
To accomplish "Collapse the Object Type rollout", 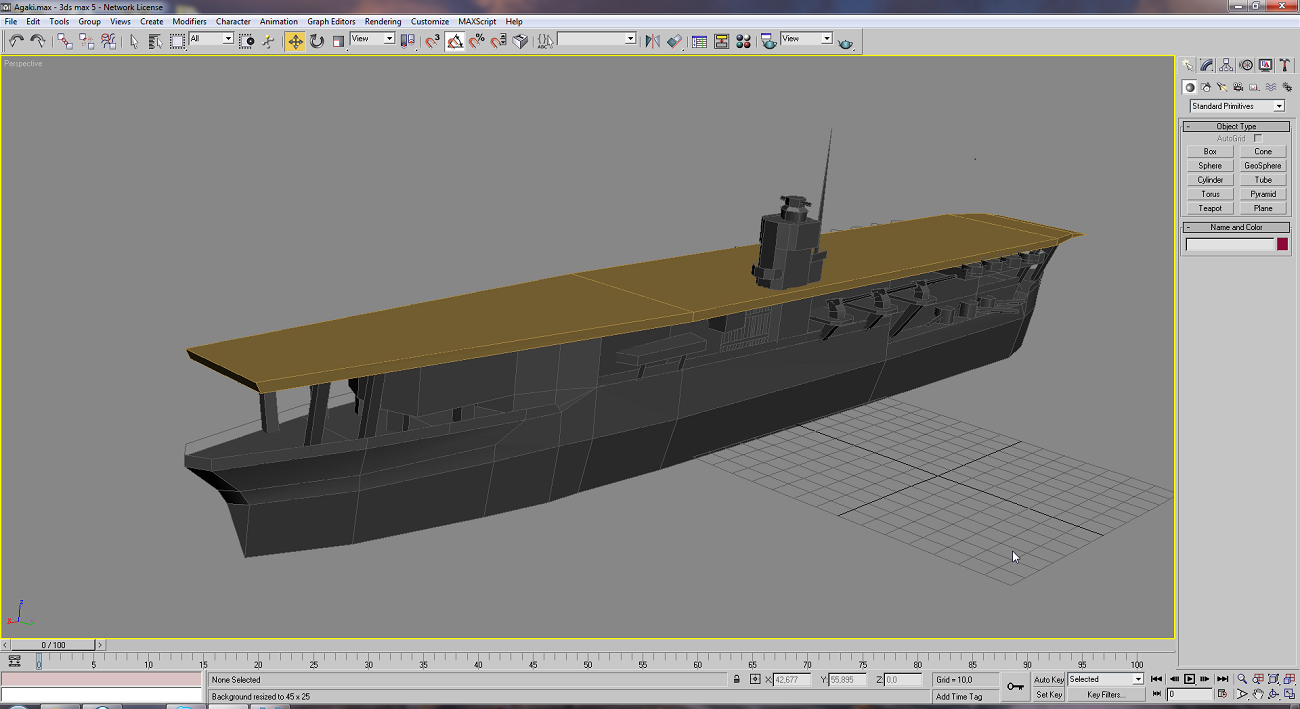I will [x=1236, y=126].
